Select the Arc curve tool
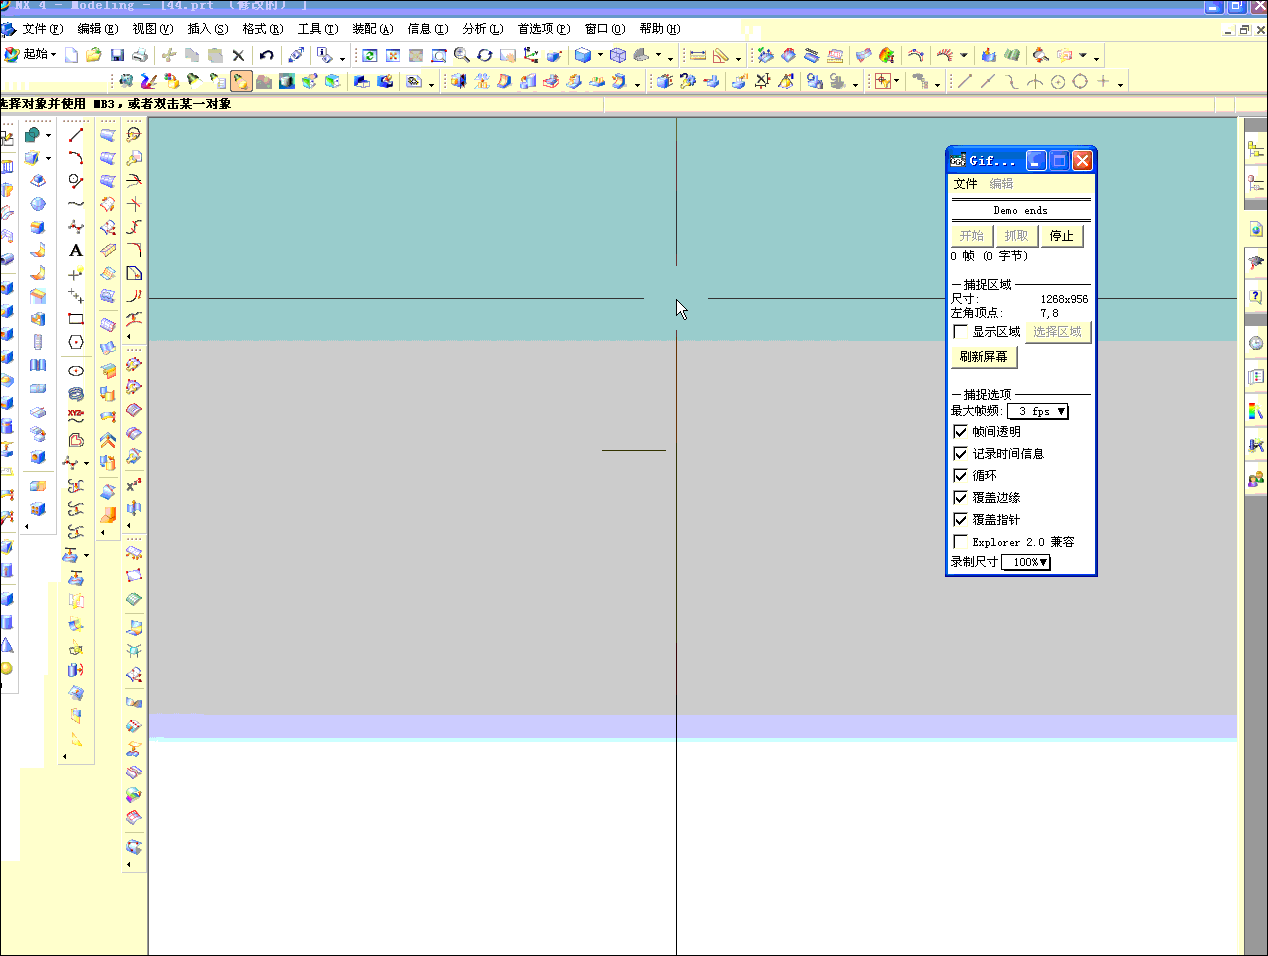This screenshot has height=956, width=1268. pos(76,158)
